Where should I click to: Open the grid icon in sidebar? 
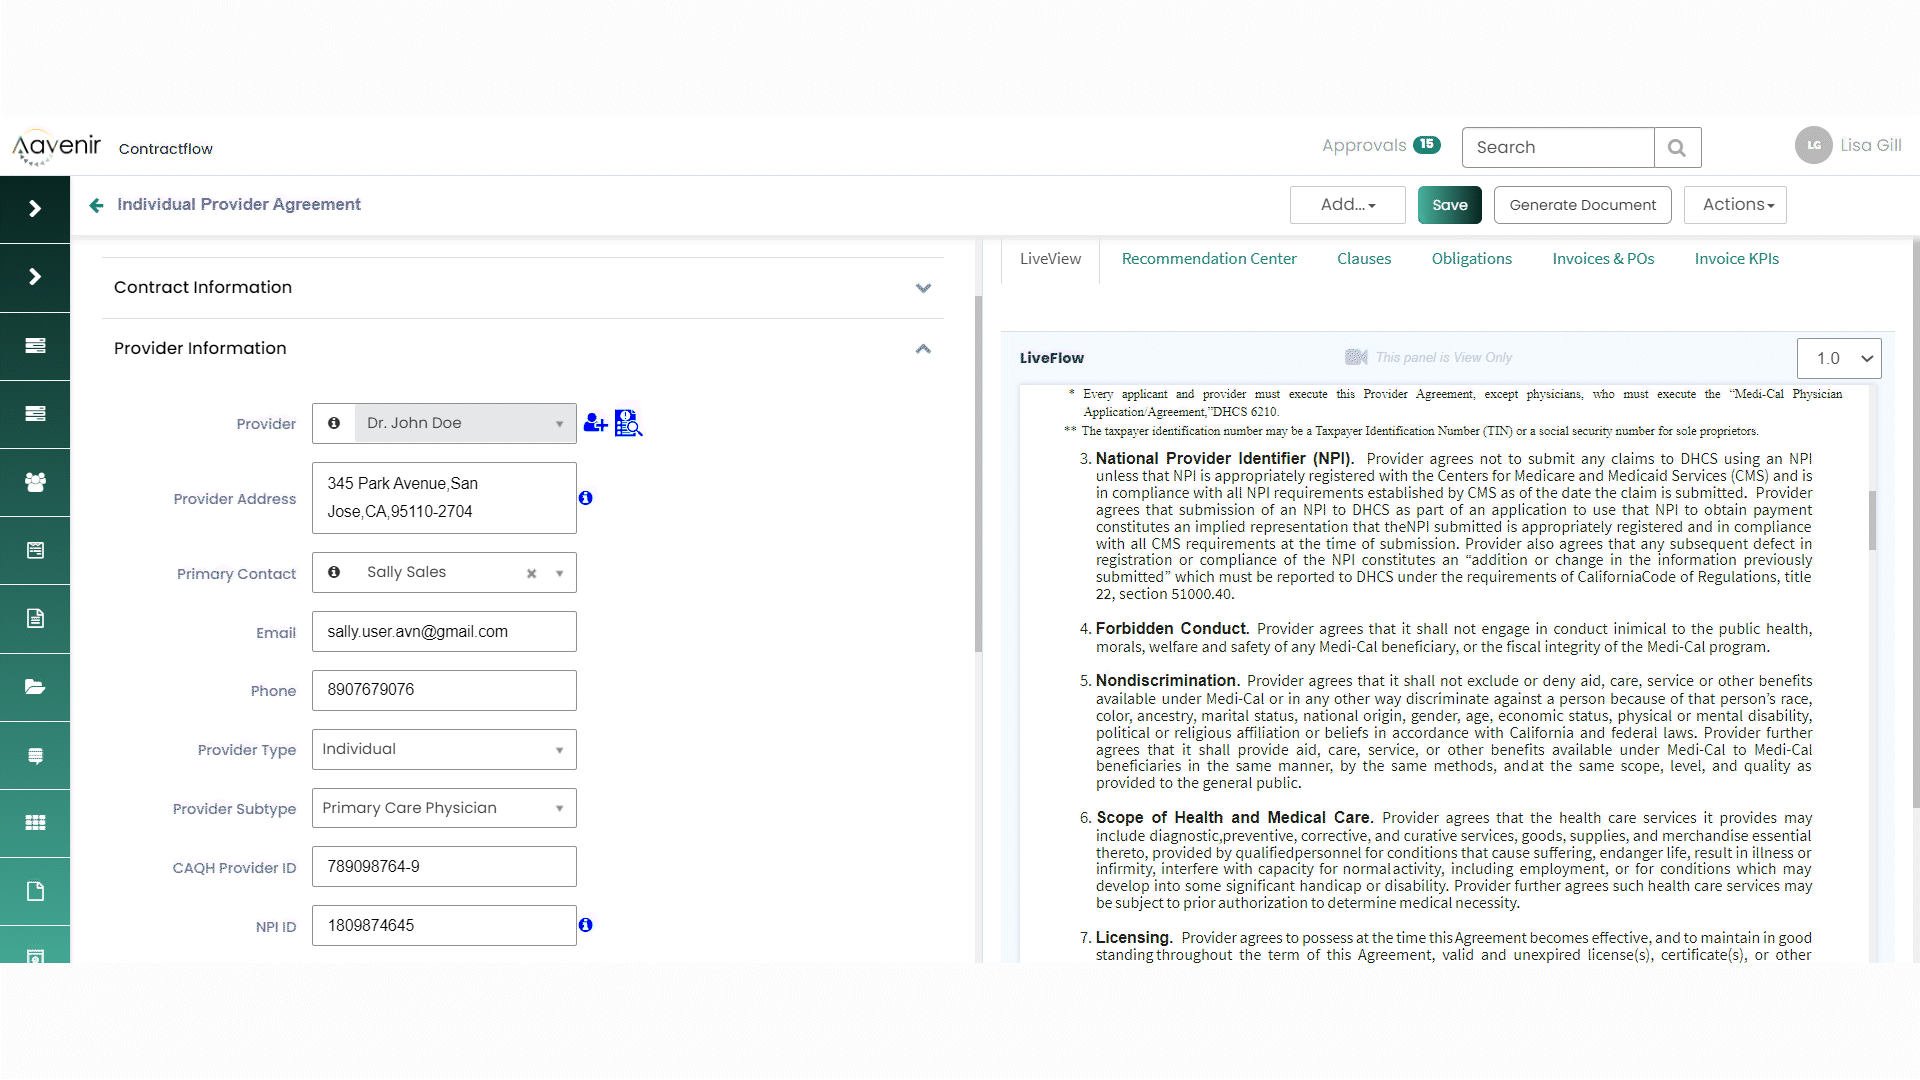point(35,823)
